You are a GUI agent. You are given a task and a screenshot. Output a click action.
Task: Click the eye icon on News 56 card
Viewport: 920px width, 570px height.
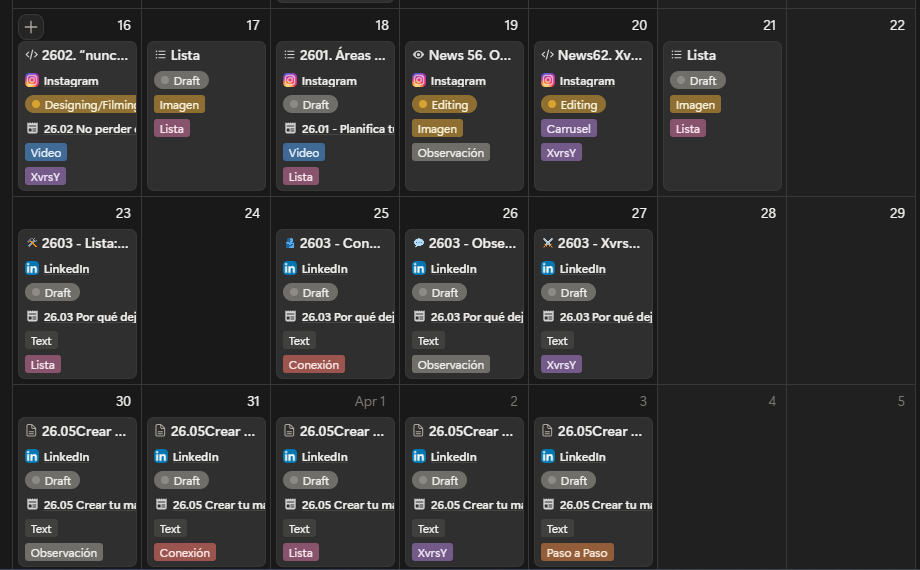pyautogui.click(x=418, y=56)
